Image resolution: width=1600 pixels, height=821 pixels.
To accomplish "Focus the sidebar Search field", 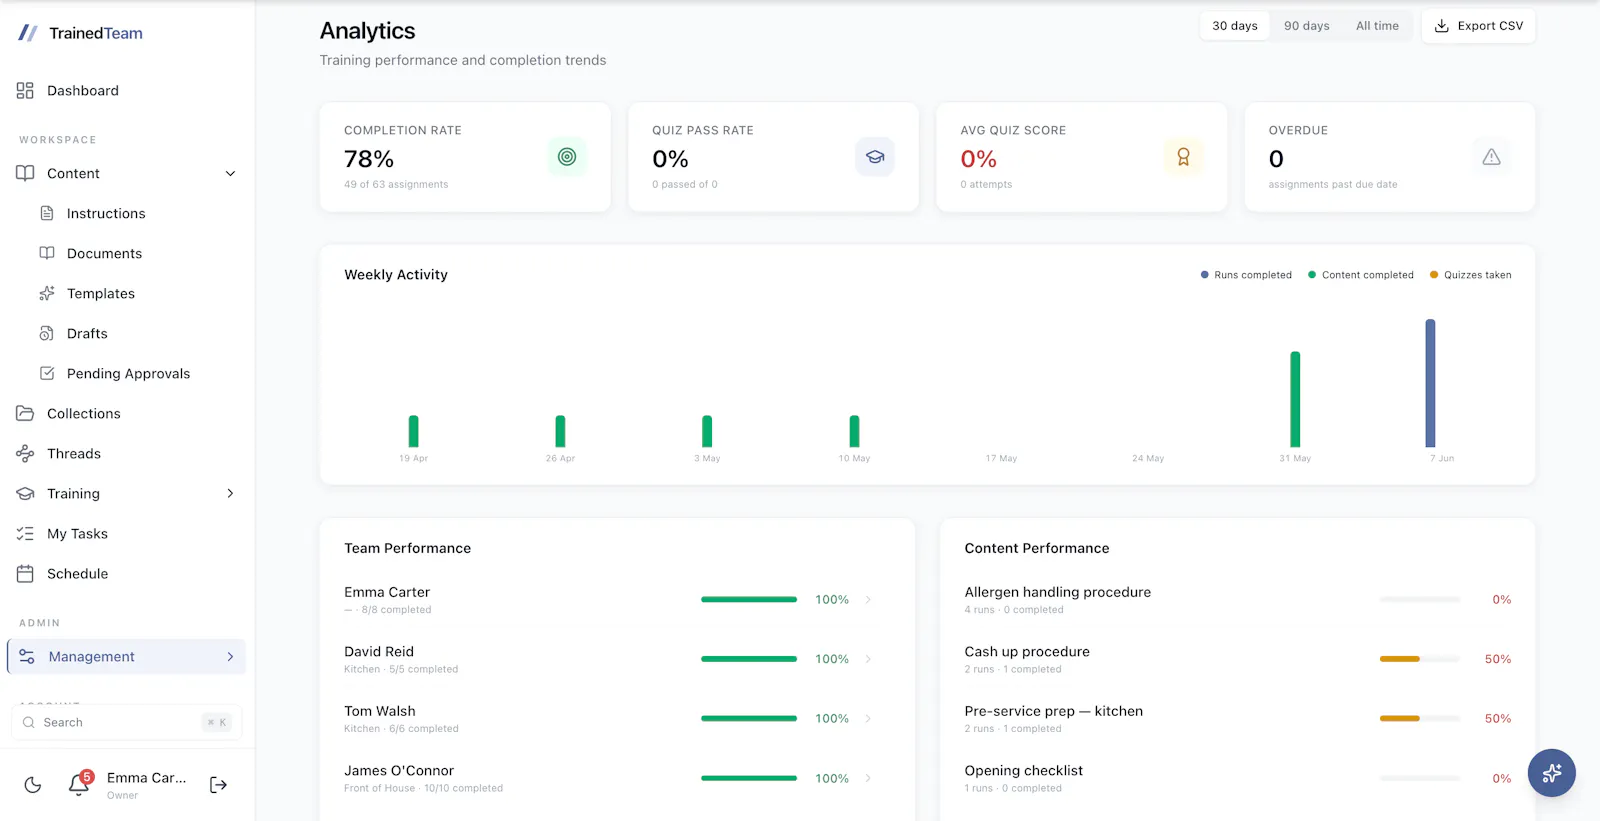I will (x=127, y=722).
